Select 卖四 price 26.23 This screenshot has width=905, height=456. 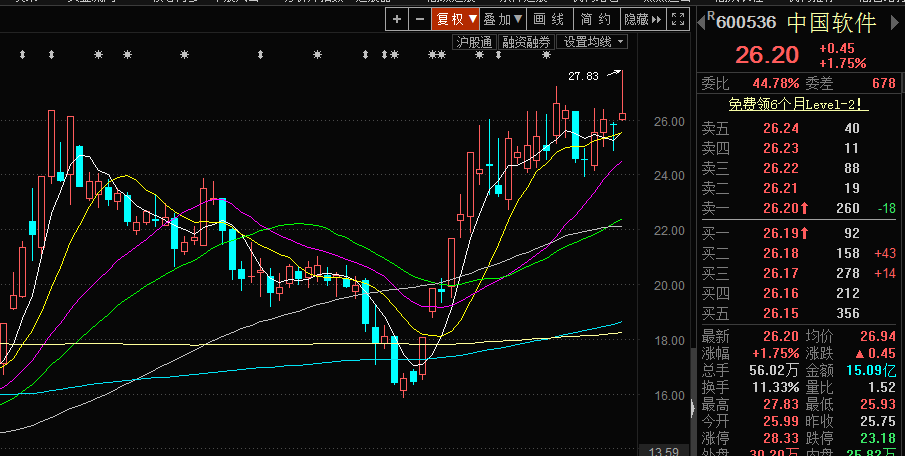(x=781, y=148)
